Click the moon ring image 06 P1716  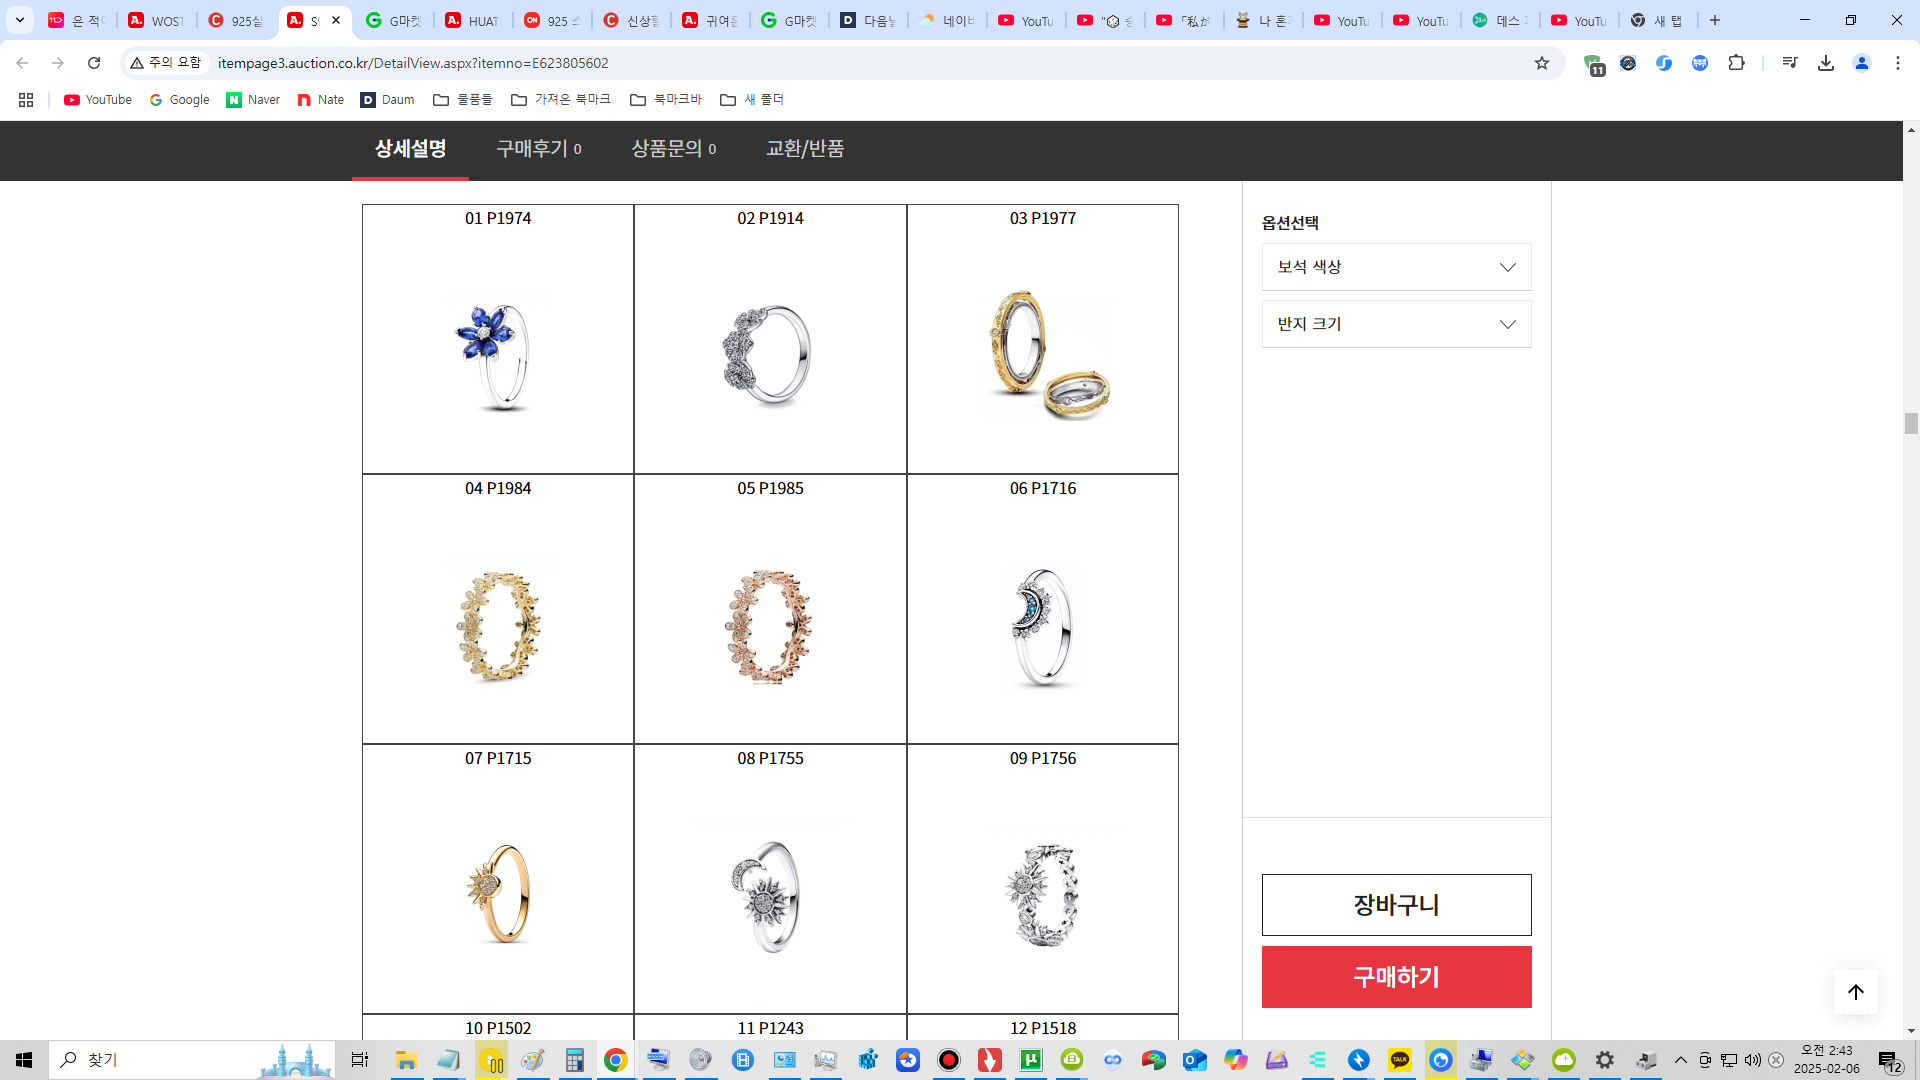tap(1043, 628)
